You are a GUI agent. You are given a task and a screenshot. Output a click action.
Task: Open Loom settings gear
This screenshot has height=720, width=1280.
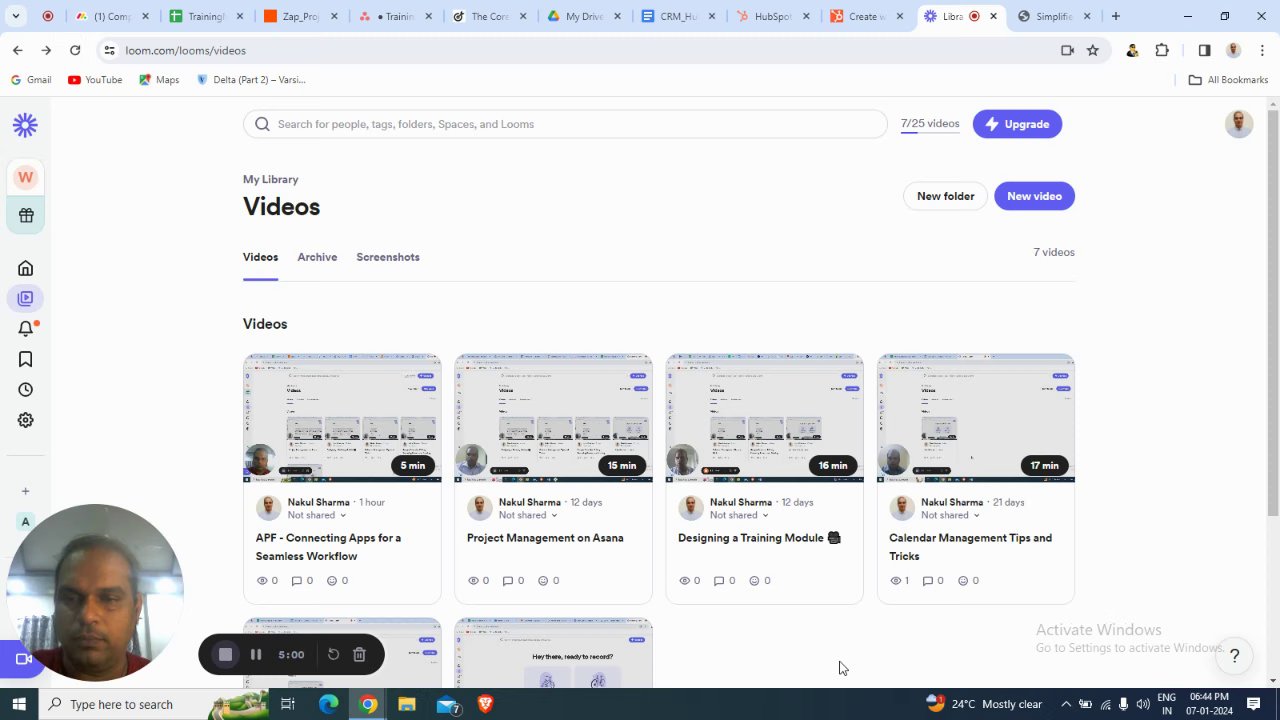(25, 420)
